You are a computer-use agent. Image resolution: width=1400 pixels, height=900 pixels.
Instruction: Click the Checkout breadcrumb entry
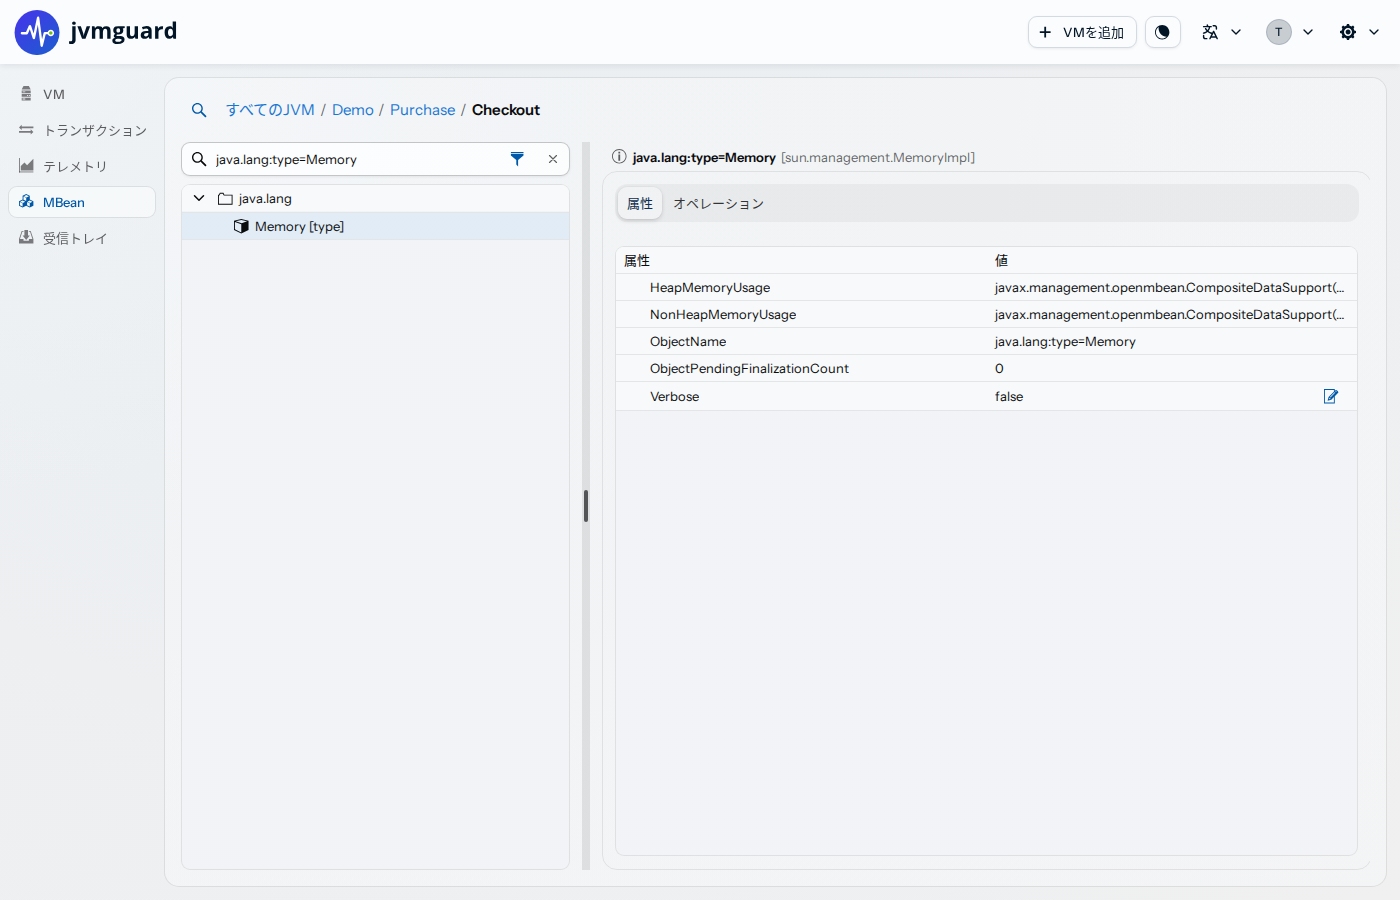pyautogui.click(x=506, y=110)
